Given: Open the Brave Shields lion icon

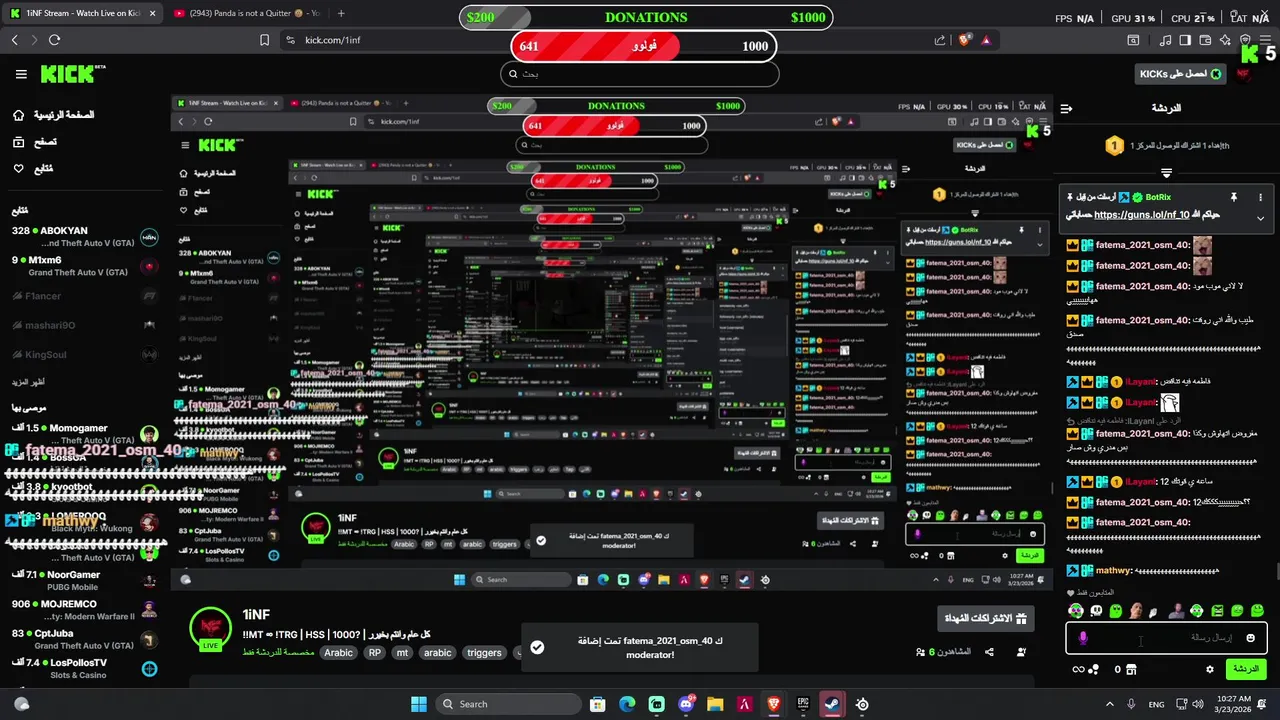Looking at the screenshot, I should pos(965,40).
